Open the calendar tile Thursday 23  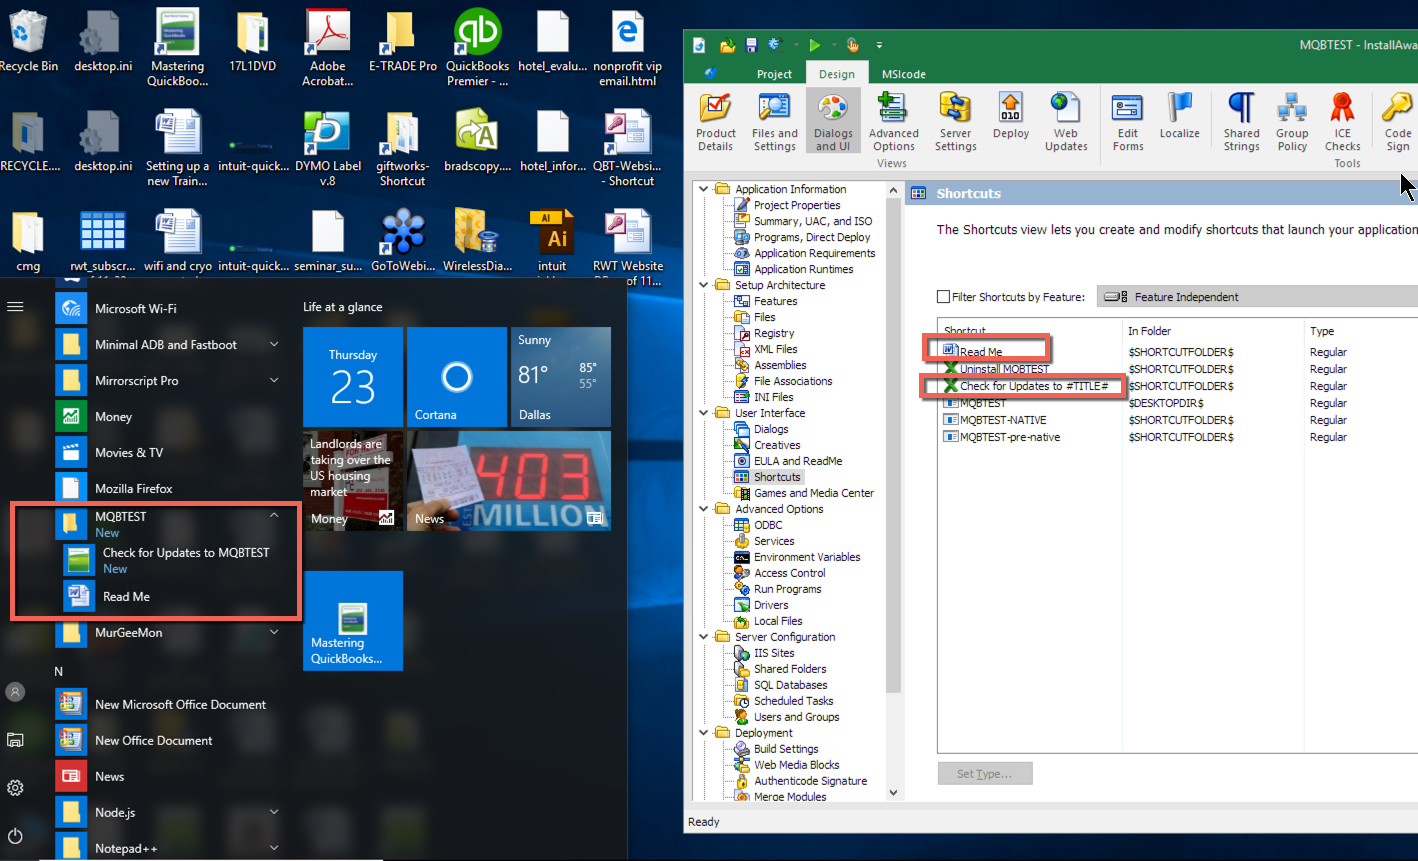pos(353,377)
